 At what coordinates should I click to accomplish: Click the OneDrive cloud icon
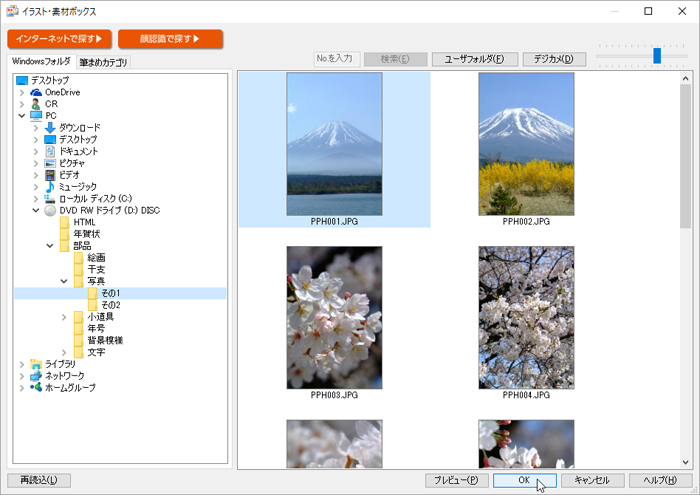pos(37,92)
